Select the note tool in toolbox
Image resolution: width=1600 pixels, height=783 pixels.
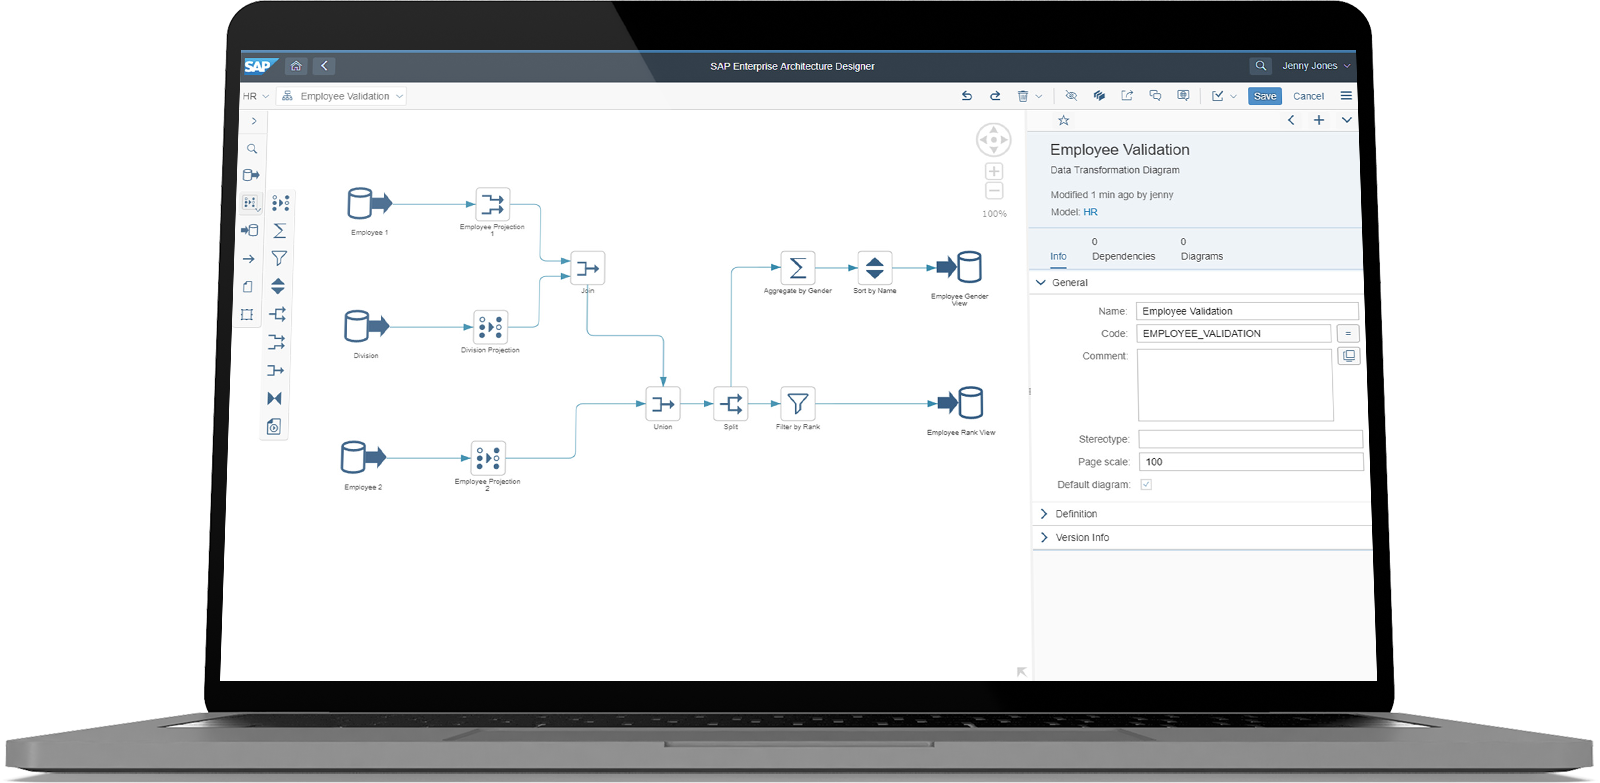248,286
